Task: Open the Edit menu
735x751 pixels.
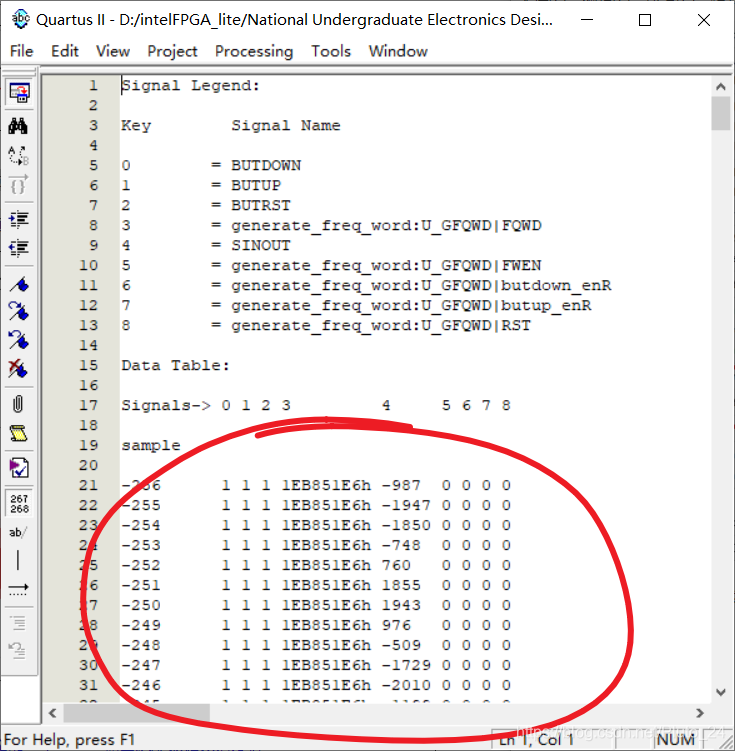Action: point(65,51)
